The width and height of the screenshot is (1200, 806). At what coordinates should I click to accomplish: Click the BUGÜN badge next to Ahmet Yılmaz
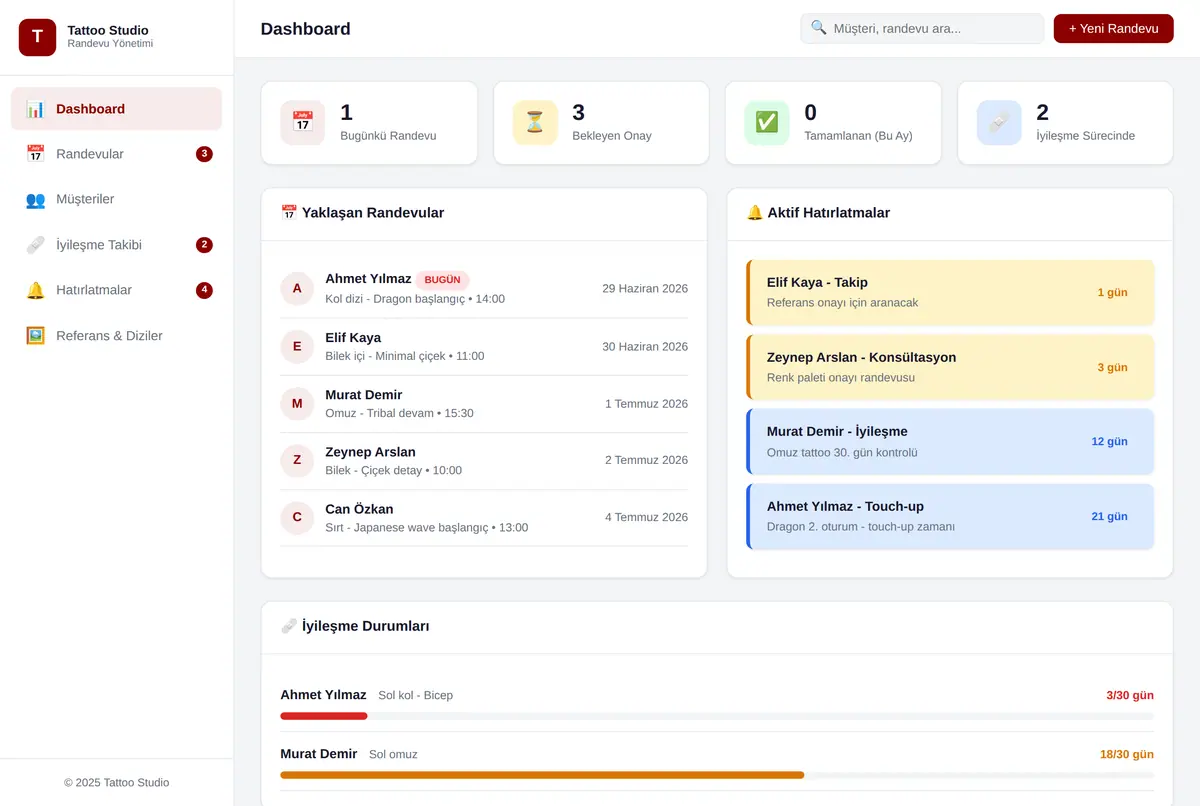pyautogui.click(x=442, y=280)
